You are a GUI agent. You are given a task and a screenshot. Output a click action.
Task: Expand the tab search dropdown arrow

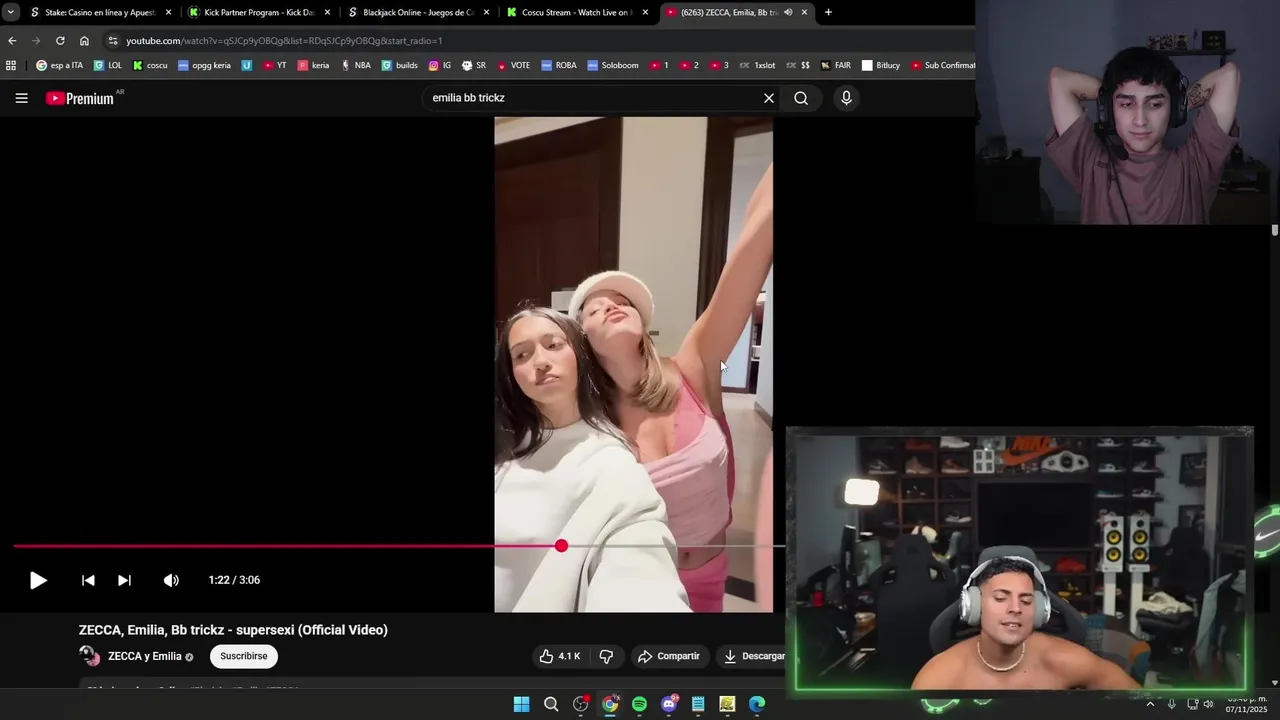tap(10, 12)
